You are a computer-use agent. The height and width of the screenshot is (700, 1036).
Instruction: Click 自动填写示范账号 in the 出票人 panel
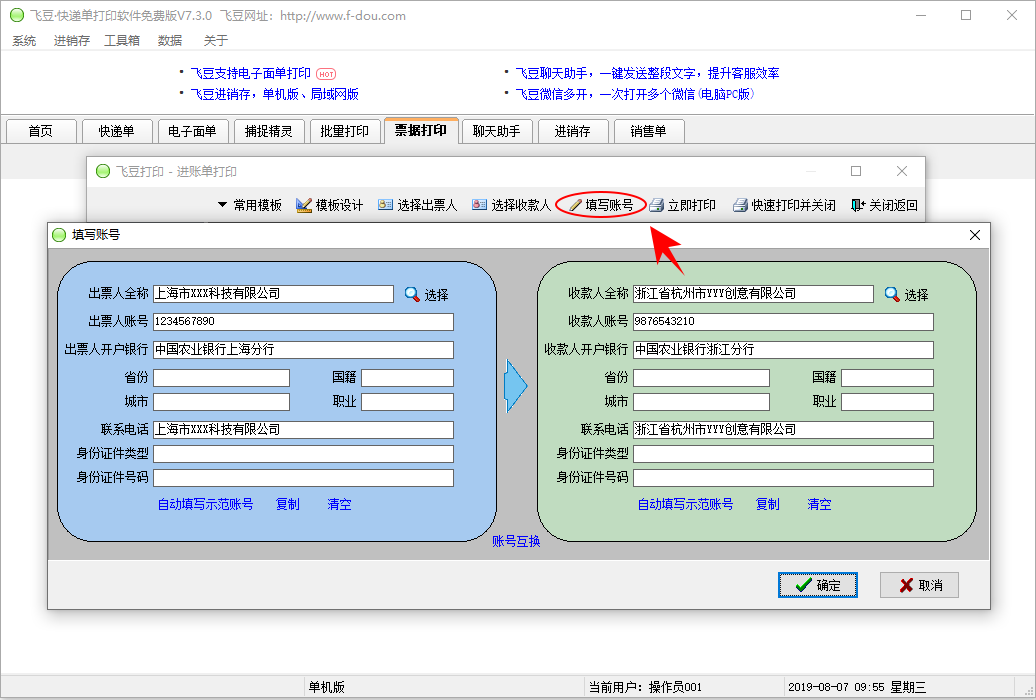click(x=205, y=504)
